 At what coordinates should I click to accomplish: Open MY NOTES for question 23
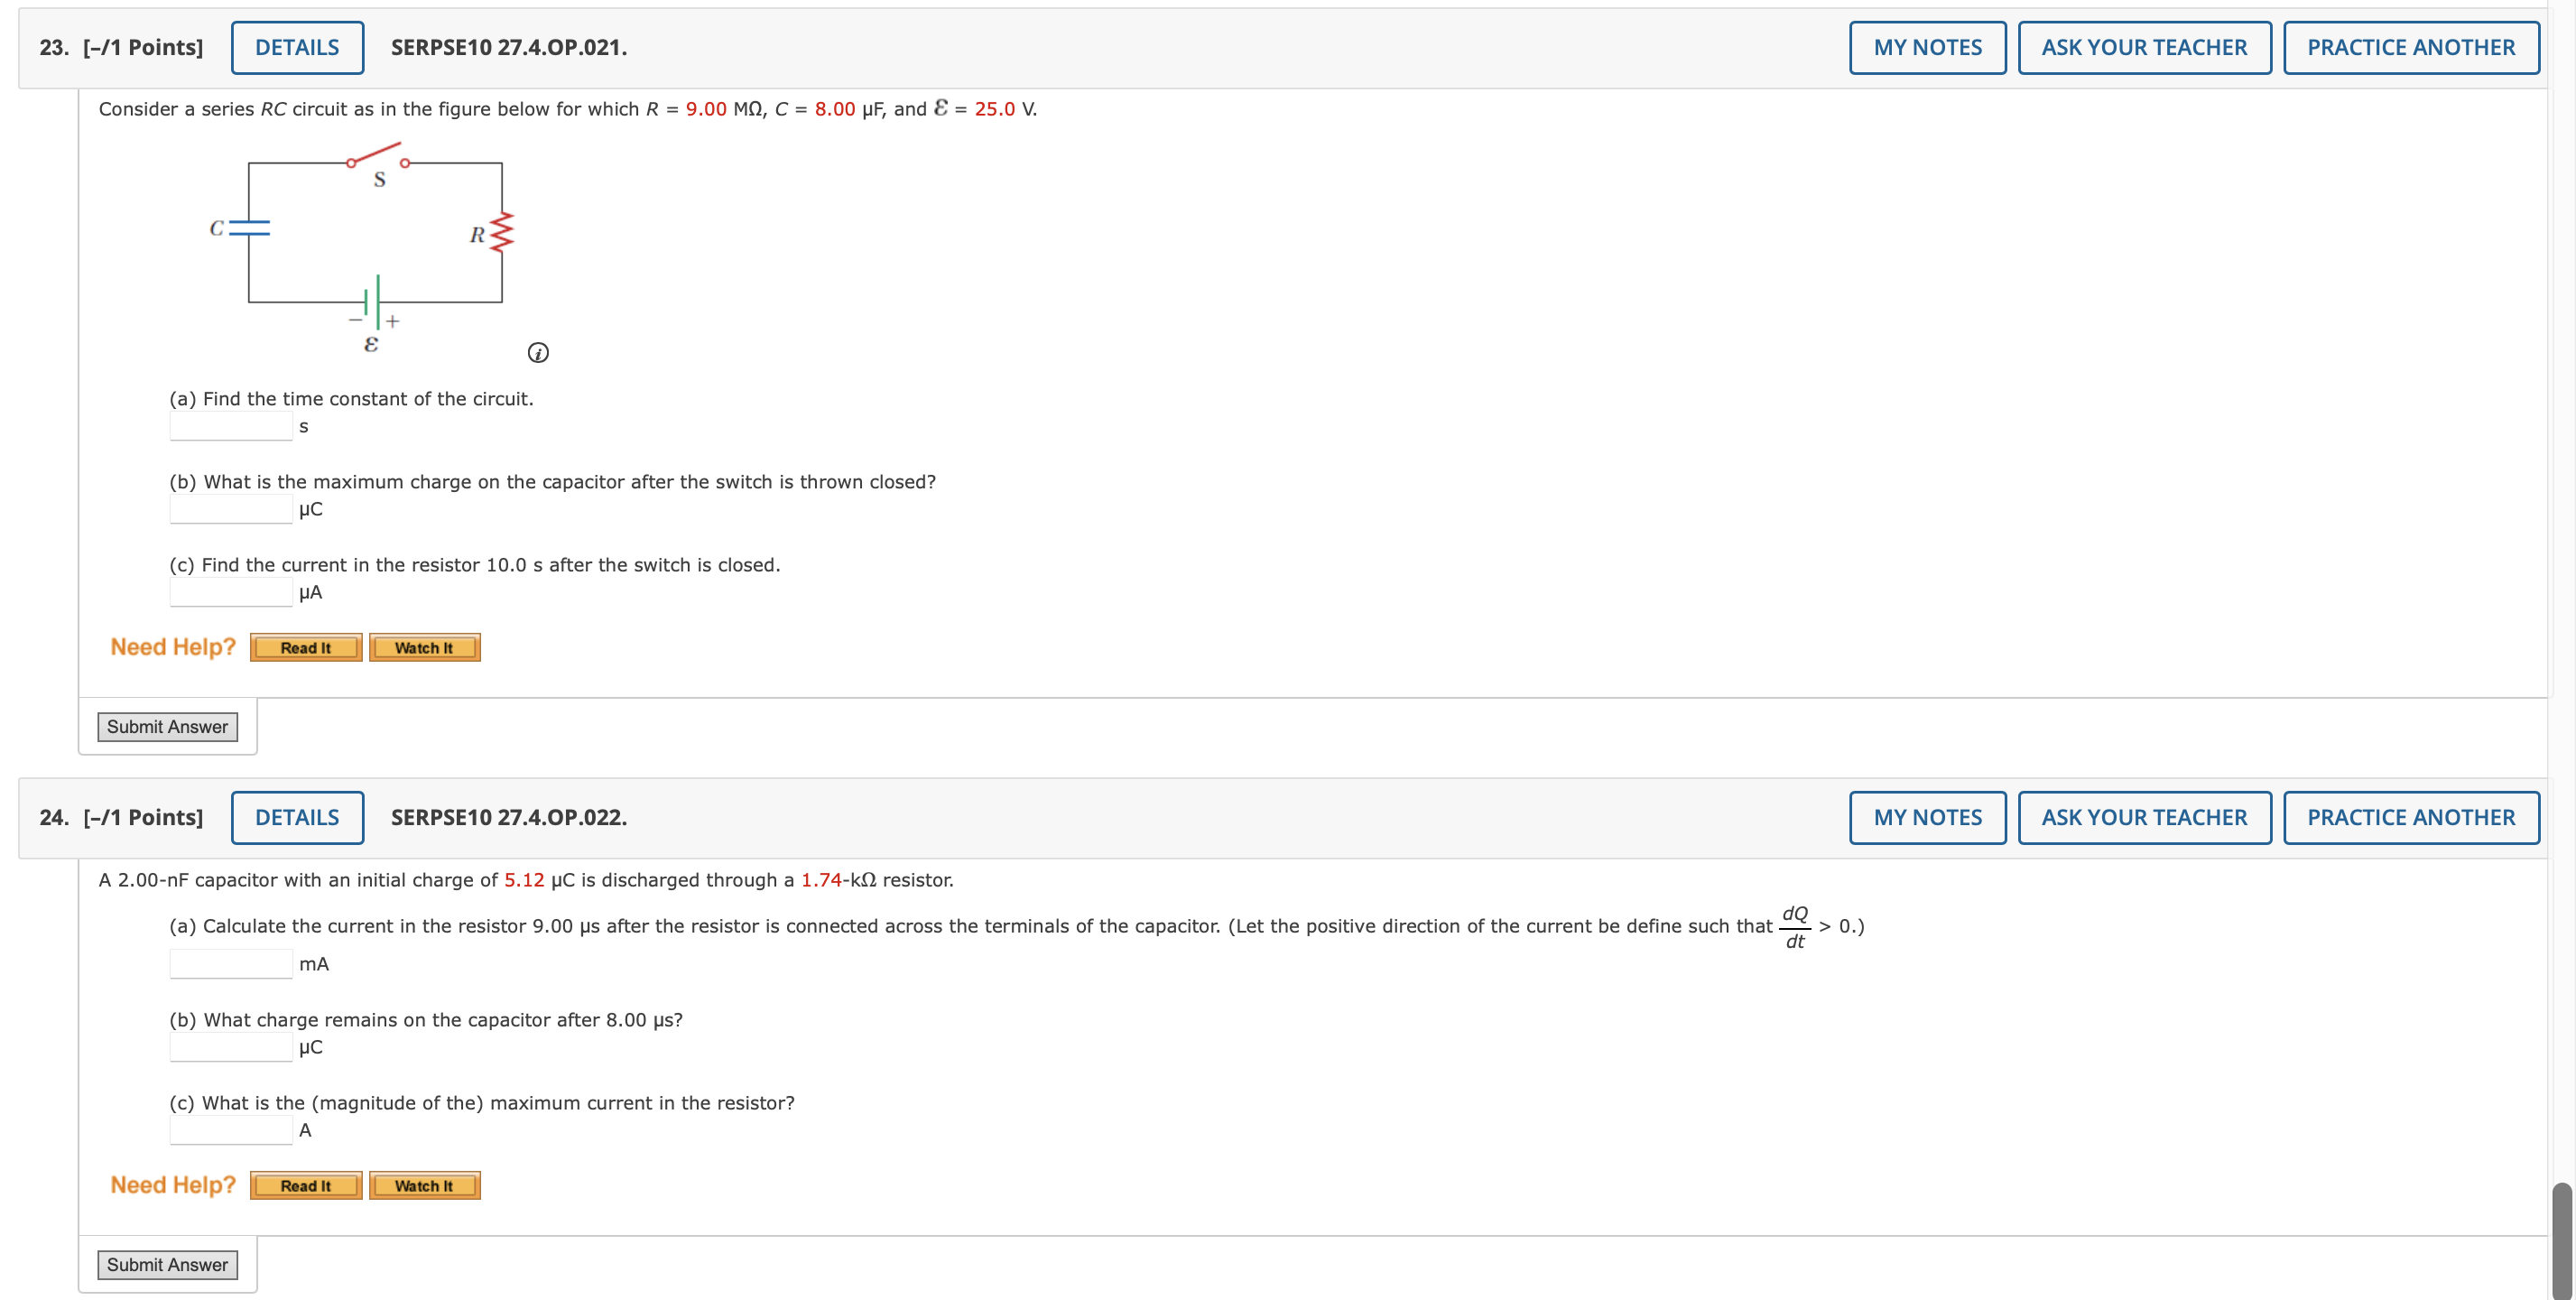pyautogui.click(x=1926, y=47)
